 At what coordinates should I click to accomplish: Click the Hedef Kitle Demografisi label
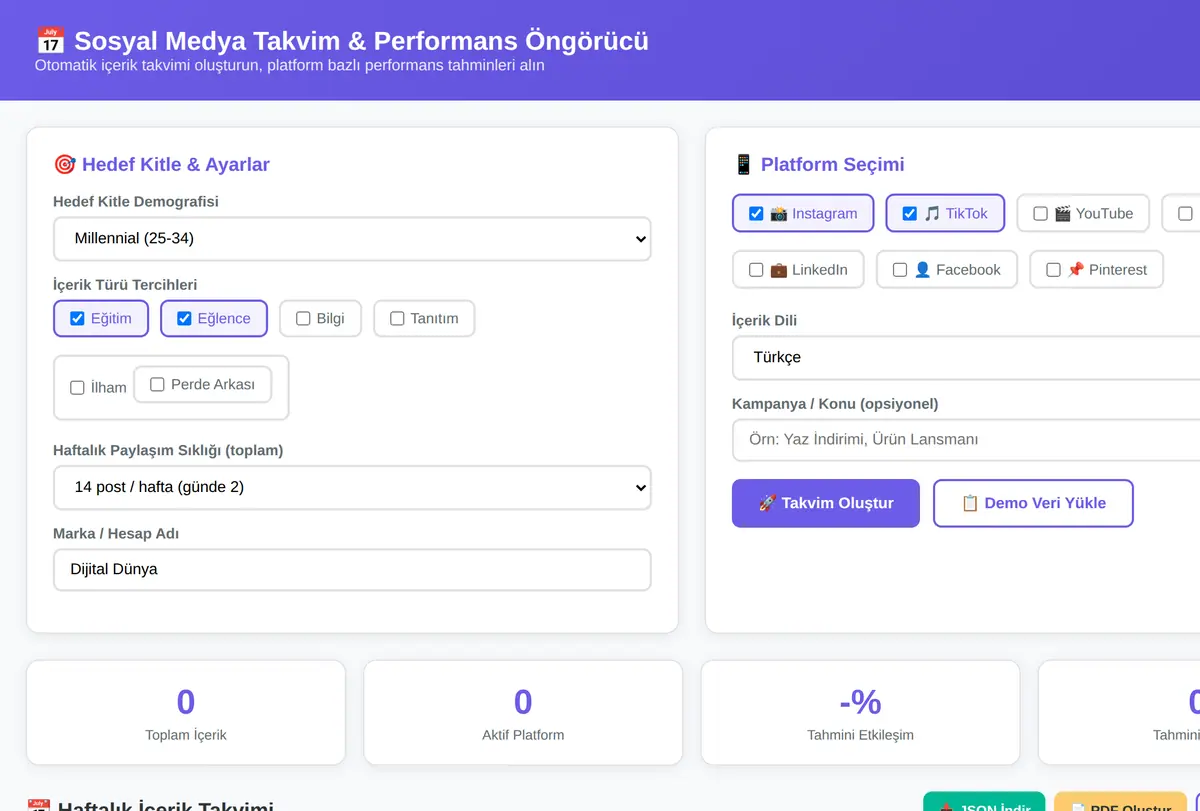tap(136, 202)
